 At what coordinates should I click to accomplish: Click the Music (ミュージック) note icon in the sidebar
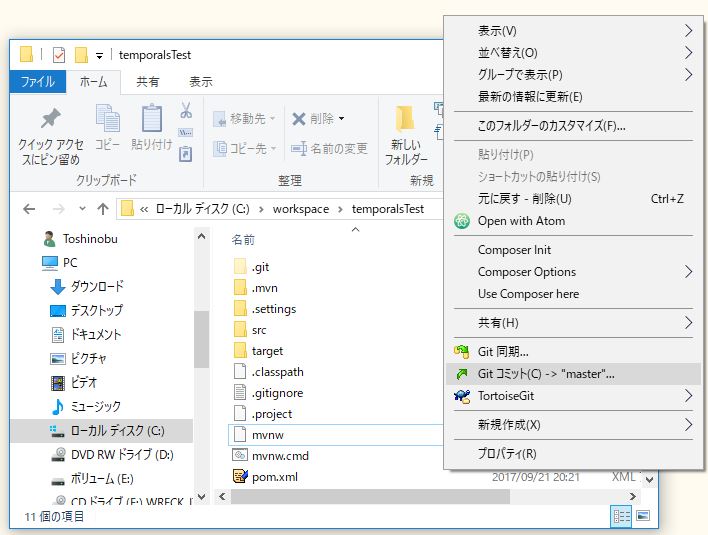coord(57,406)
